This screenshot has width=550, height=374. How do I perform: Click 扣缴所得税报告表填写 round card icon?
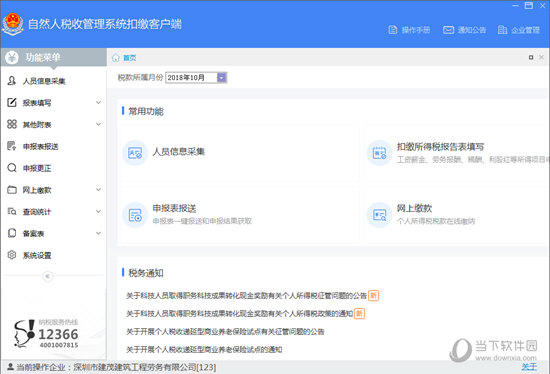pos(379,153)
